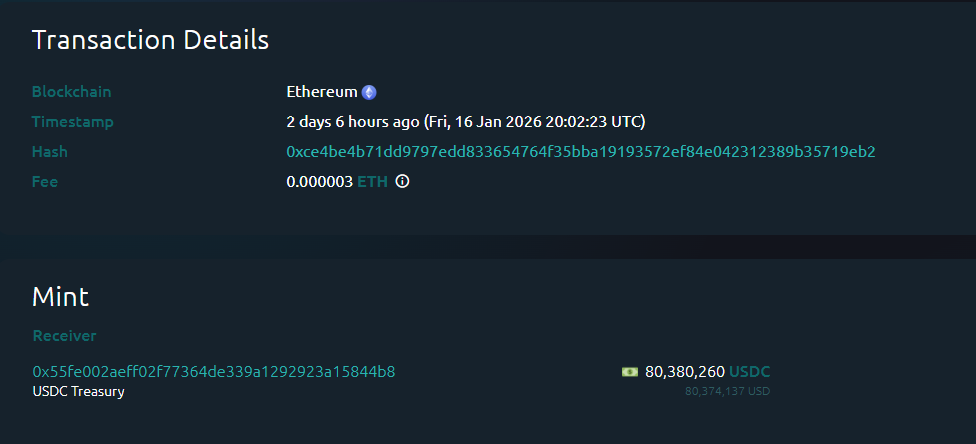This screenshot has width=976, height=444.
Task: Select the Ethereum blockchain name
Action: click(322, 92)
